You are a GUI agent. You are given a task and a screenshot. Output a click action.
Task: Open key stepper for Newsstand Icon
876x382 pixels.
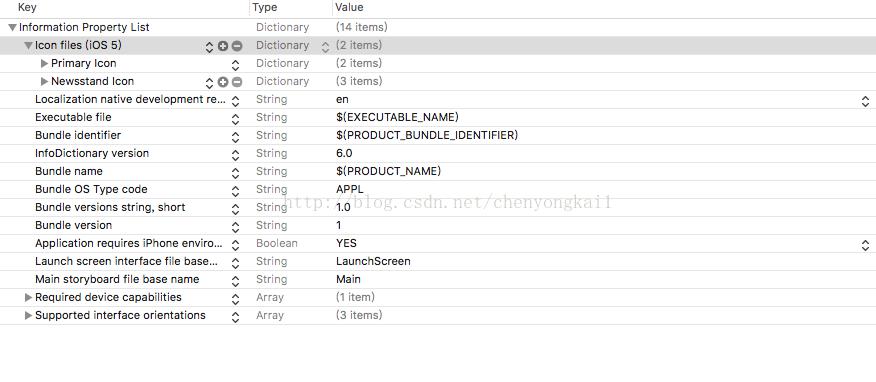[209, 83]
